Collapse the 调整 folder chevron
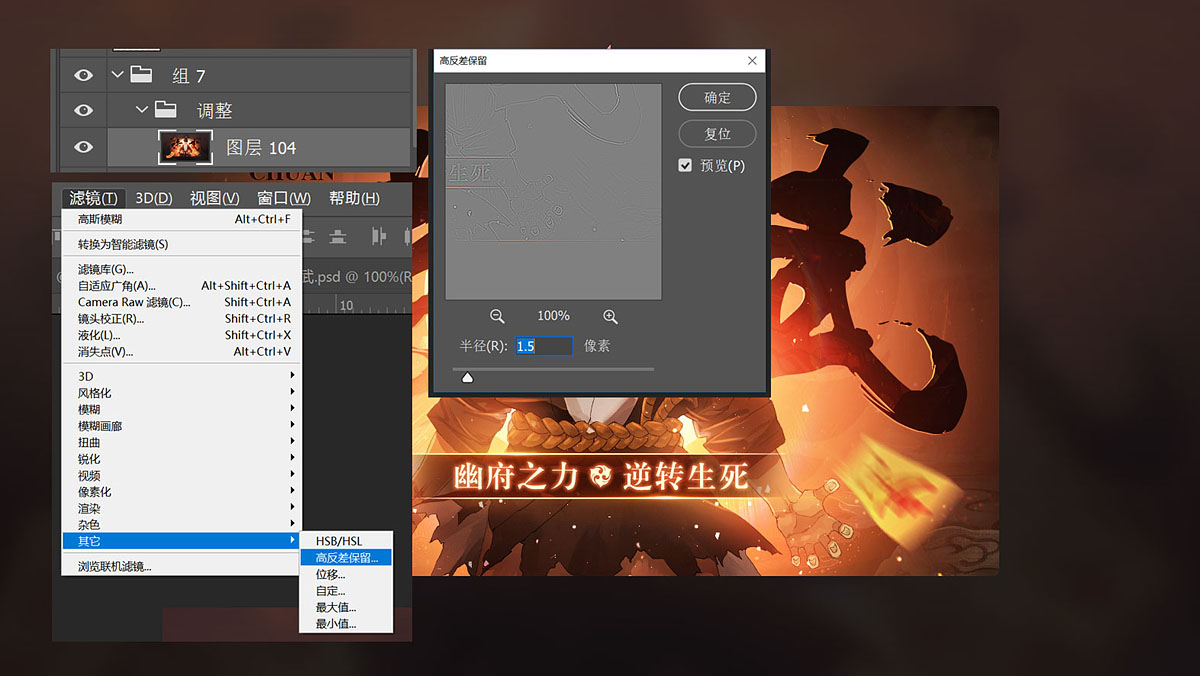Screen dimensions: 1200x676 click(x=141, y=109)
